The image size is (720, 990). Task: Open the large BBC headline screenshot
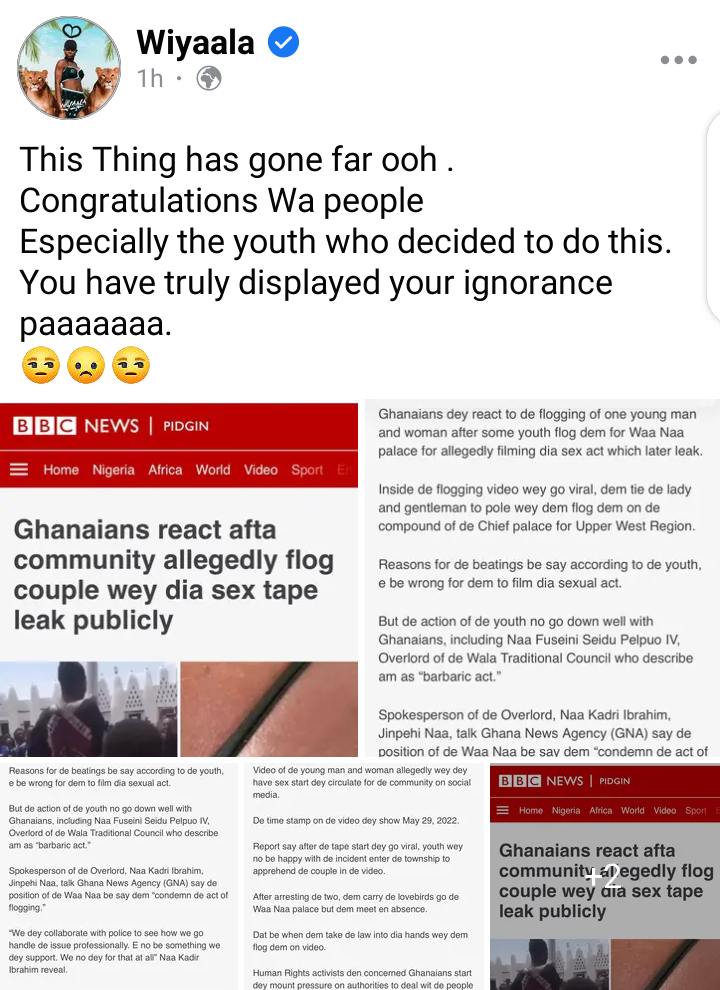click(179, 579)
